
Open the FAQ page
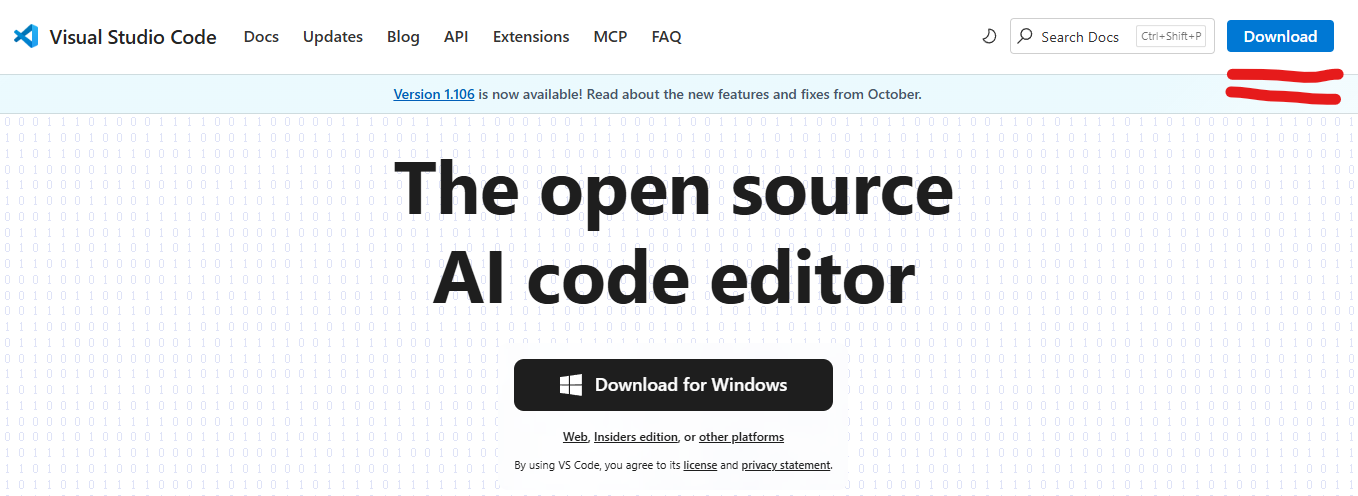667,36
